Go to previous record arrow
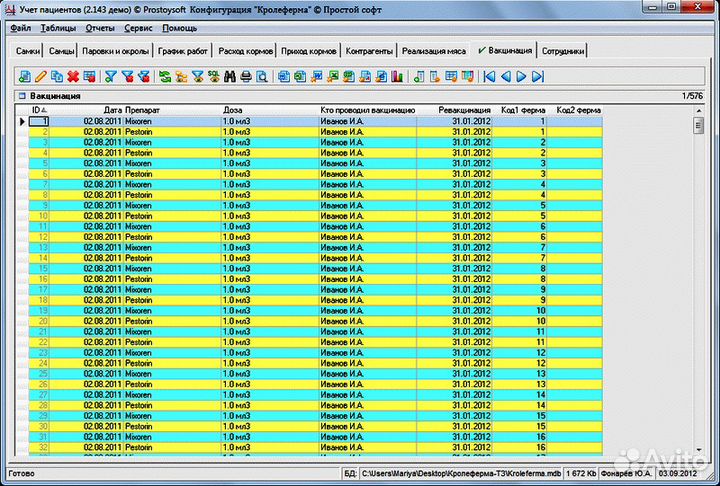Viewport: 720px width, 486px height. [506, 76]
